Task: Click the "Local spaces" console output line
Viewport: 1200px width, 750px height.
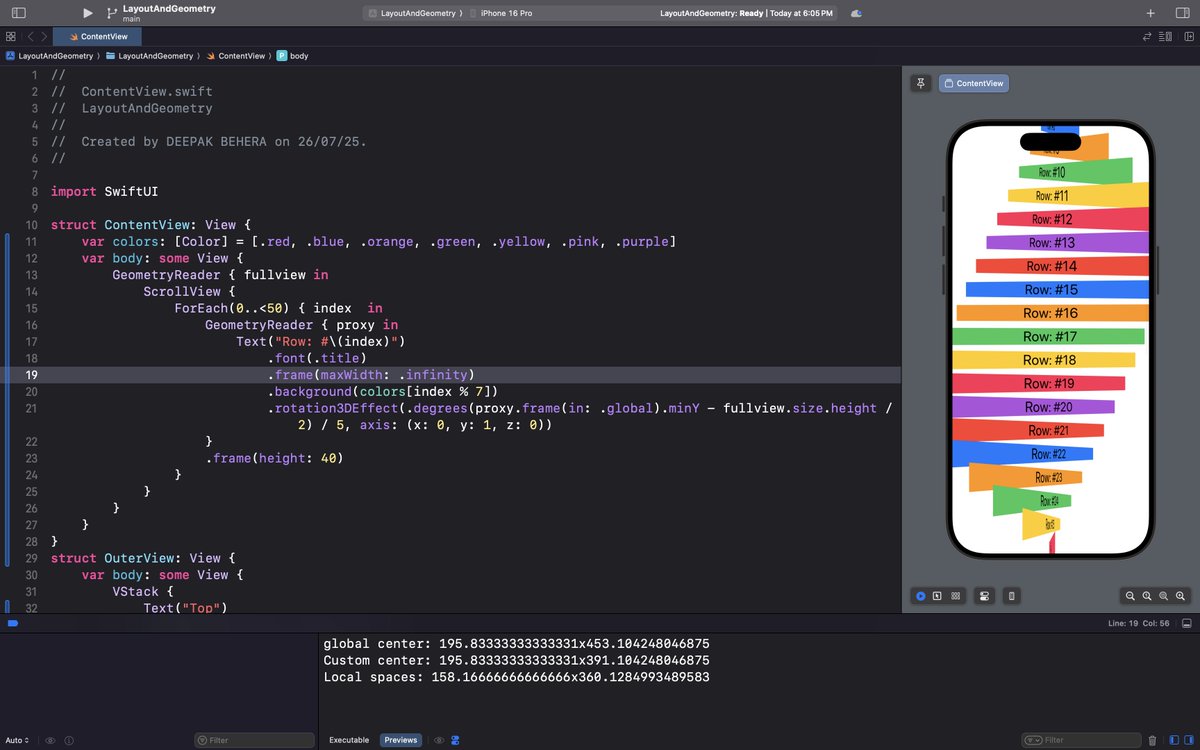Action: point(517,678)
